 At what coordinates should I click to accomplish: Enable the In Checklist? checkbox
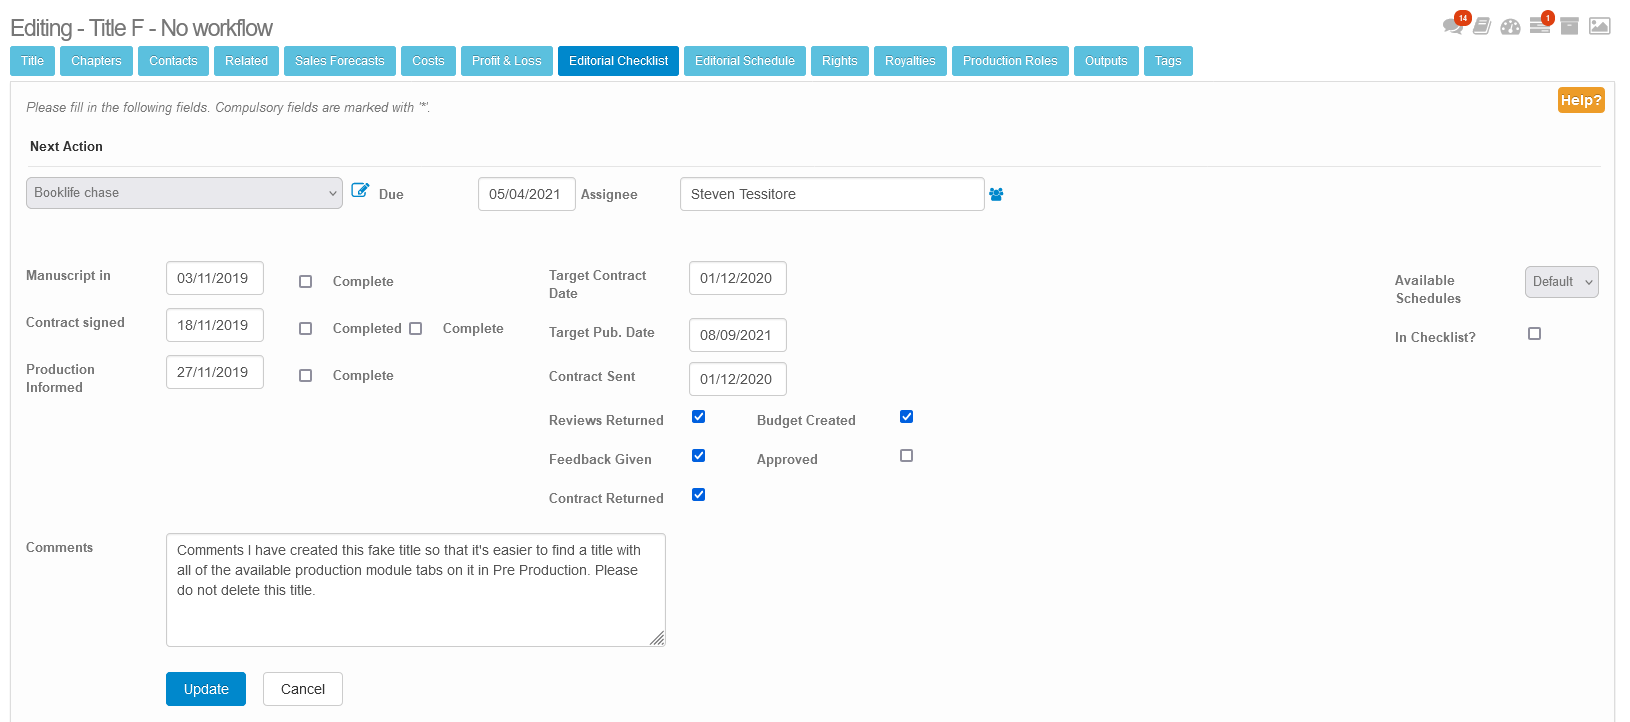pyautogui.click(x=1535, y=334)
